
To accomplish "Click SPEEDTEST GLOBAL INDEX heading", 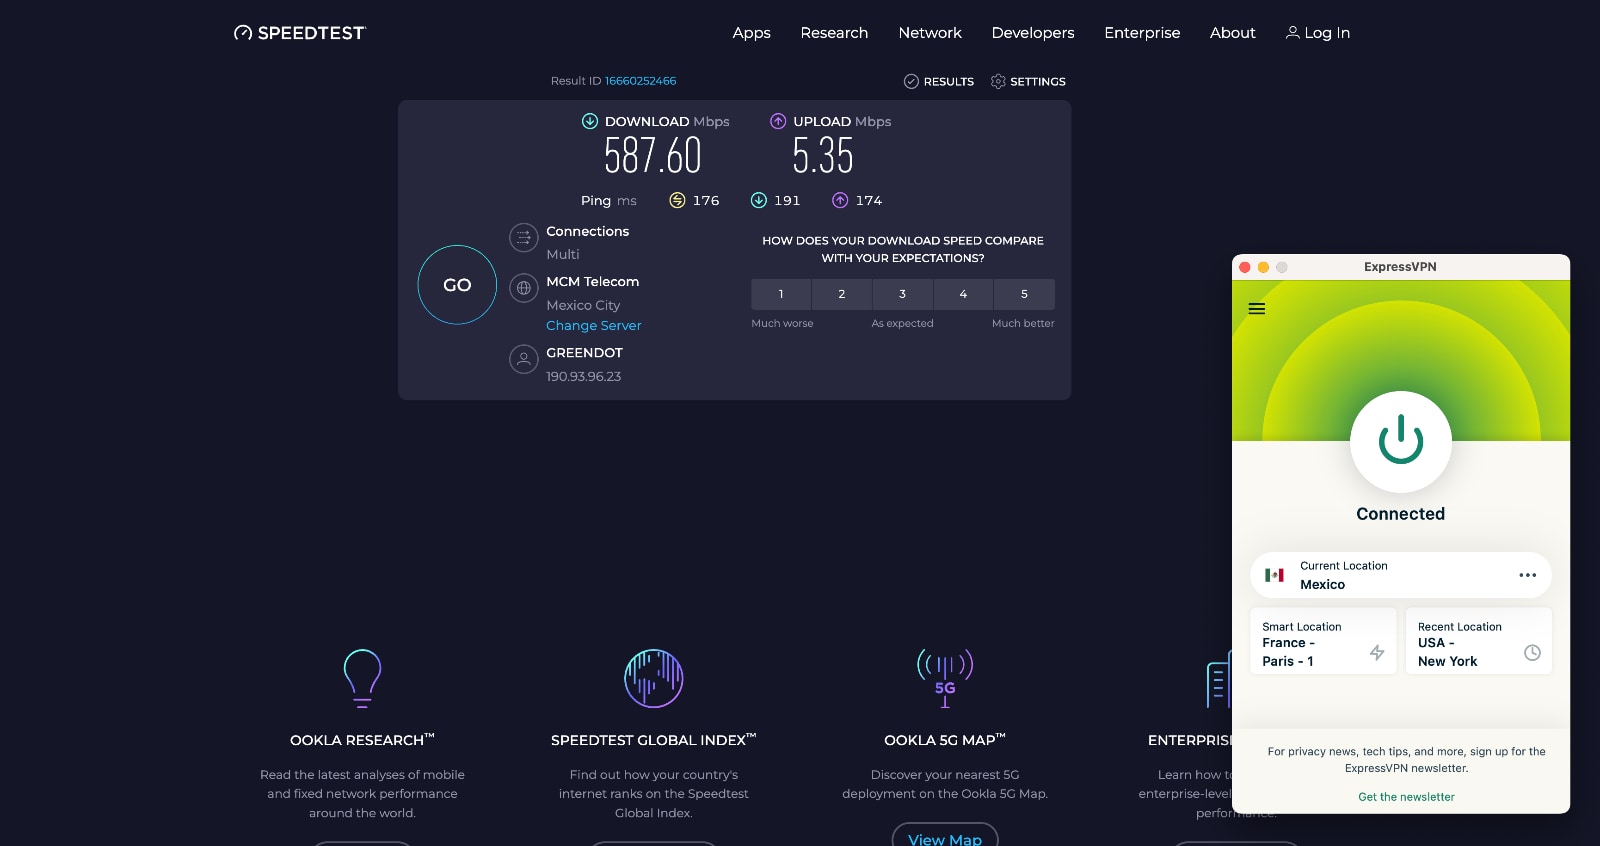I will click(x=654, y=740).
